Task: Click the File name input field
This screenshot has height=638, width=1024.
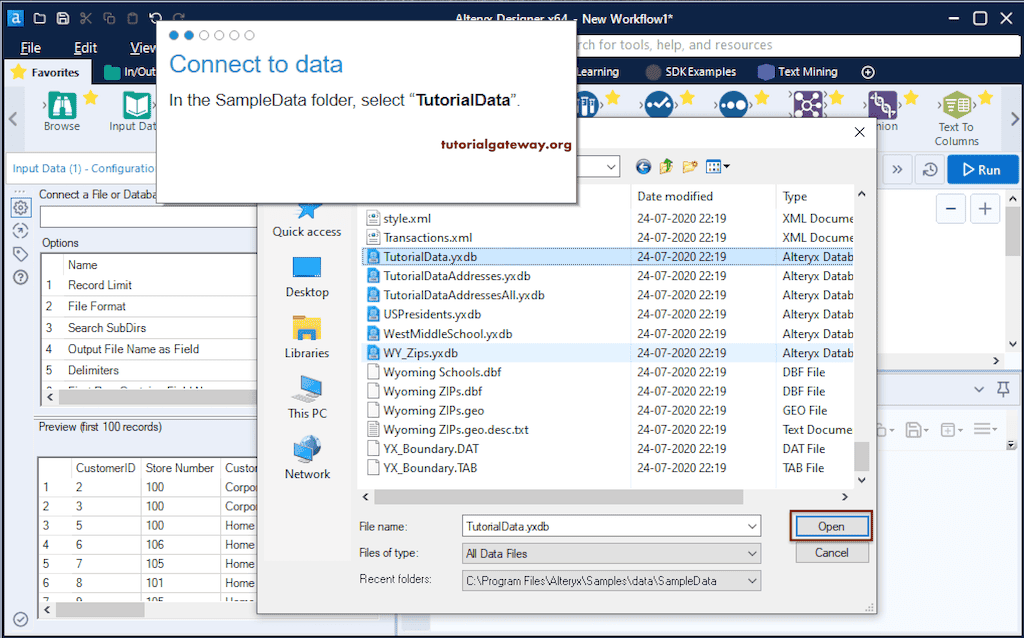Action: pos(605,526)
